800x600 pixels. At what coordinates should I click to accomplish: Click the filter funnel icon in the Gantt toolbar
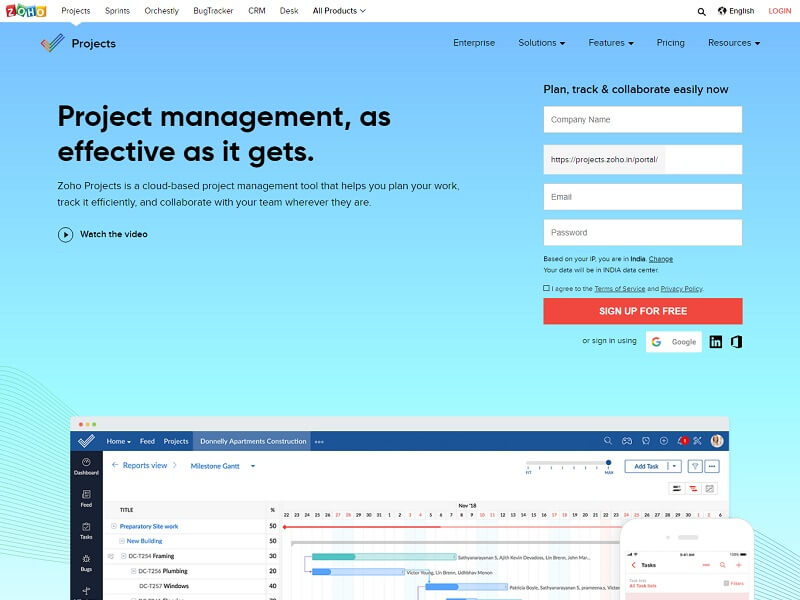click(695, 466)
